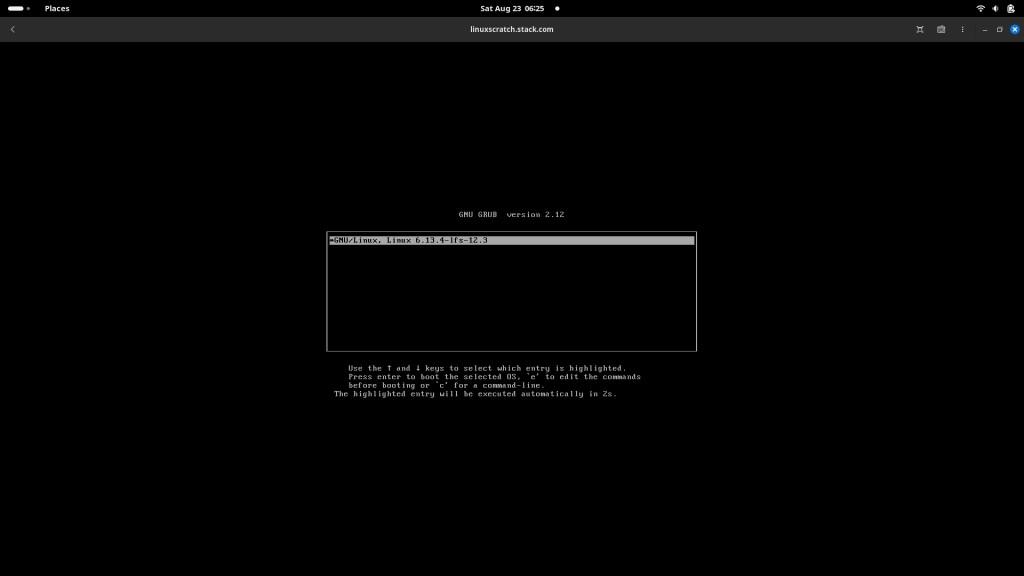Viewport: 1024px width, 576px height.
Task: Restore the remote viewer window size
Action: (999, 29)
